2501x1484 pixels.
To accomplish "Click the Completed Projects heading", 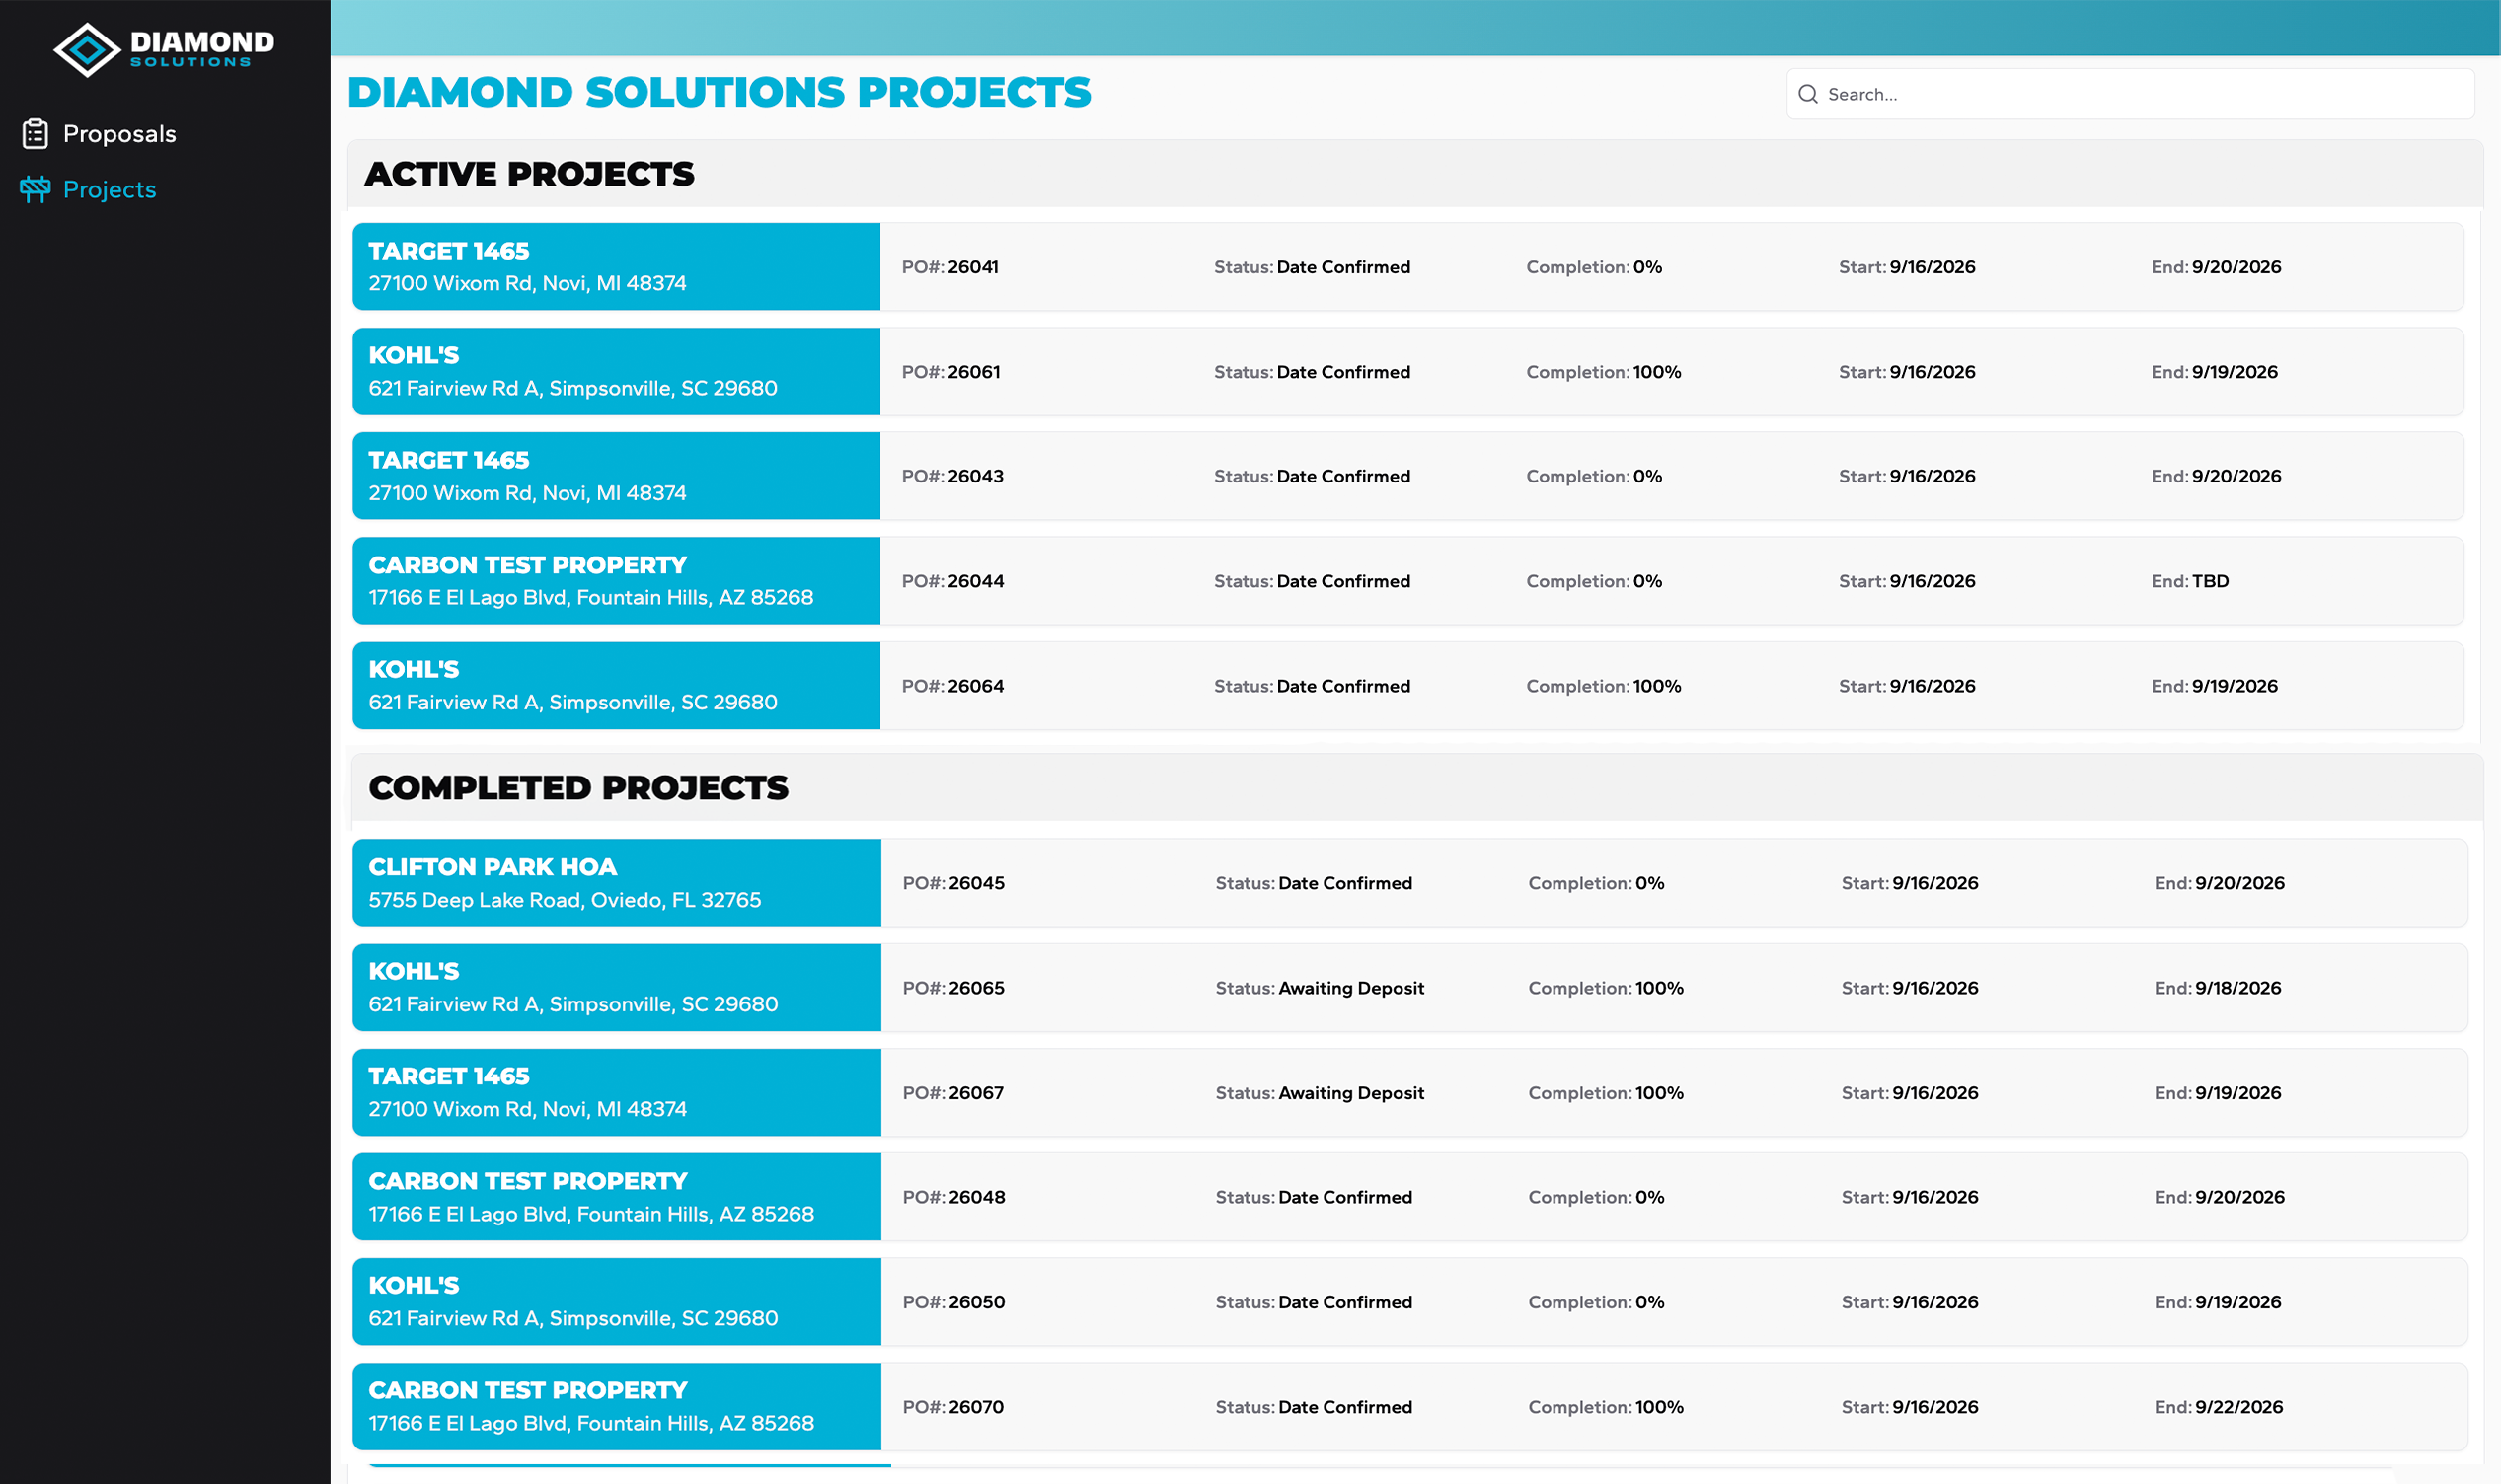I will (579, 788).
